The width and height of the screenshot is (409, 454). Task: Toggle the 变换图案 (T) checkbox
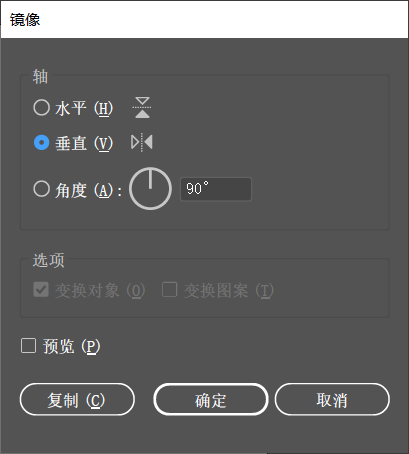pos(169,289)
